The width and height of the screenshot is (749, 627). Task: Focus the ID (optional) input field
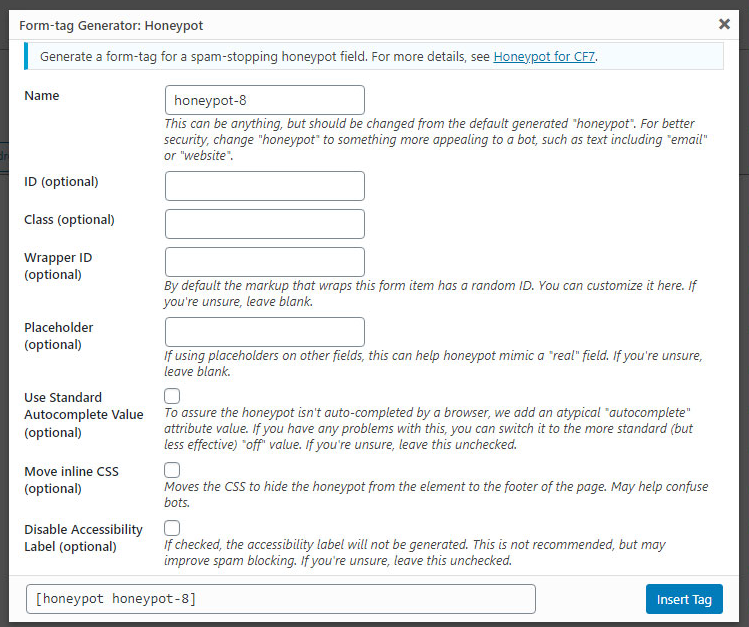tap(265, 186)
